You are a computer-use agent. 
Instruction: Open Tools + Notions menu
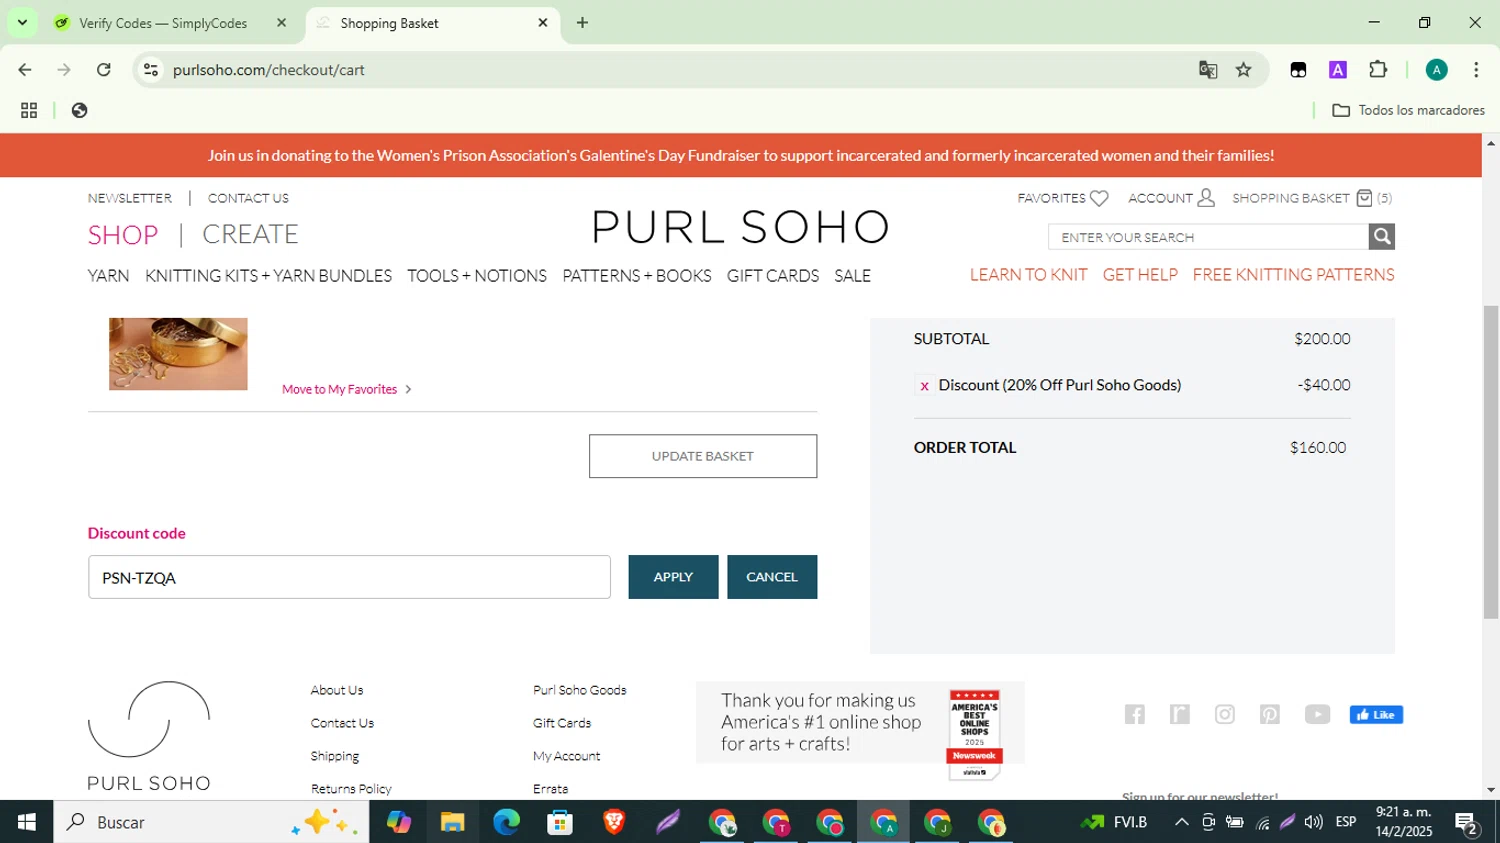point(477,276)
